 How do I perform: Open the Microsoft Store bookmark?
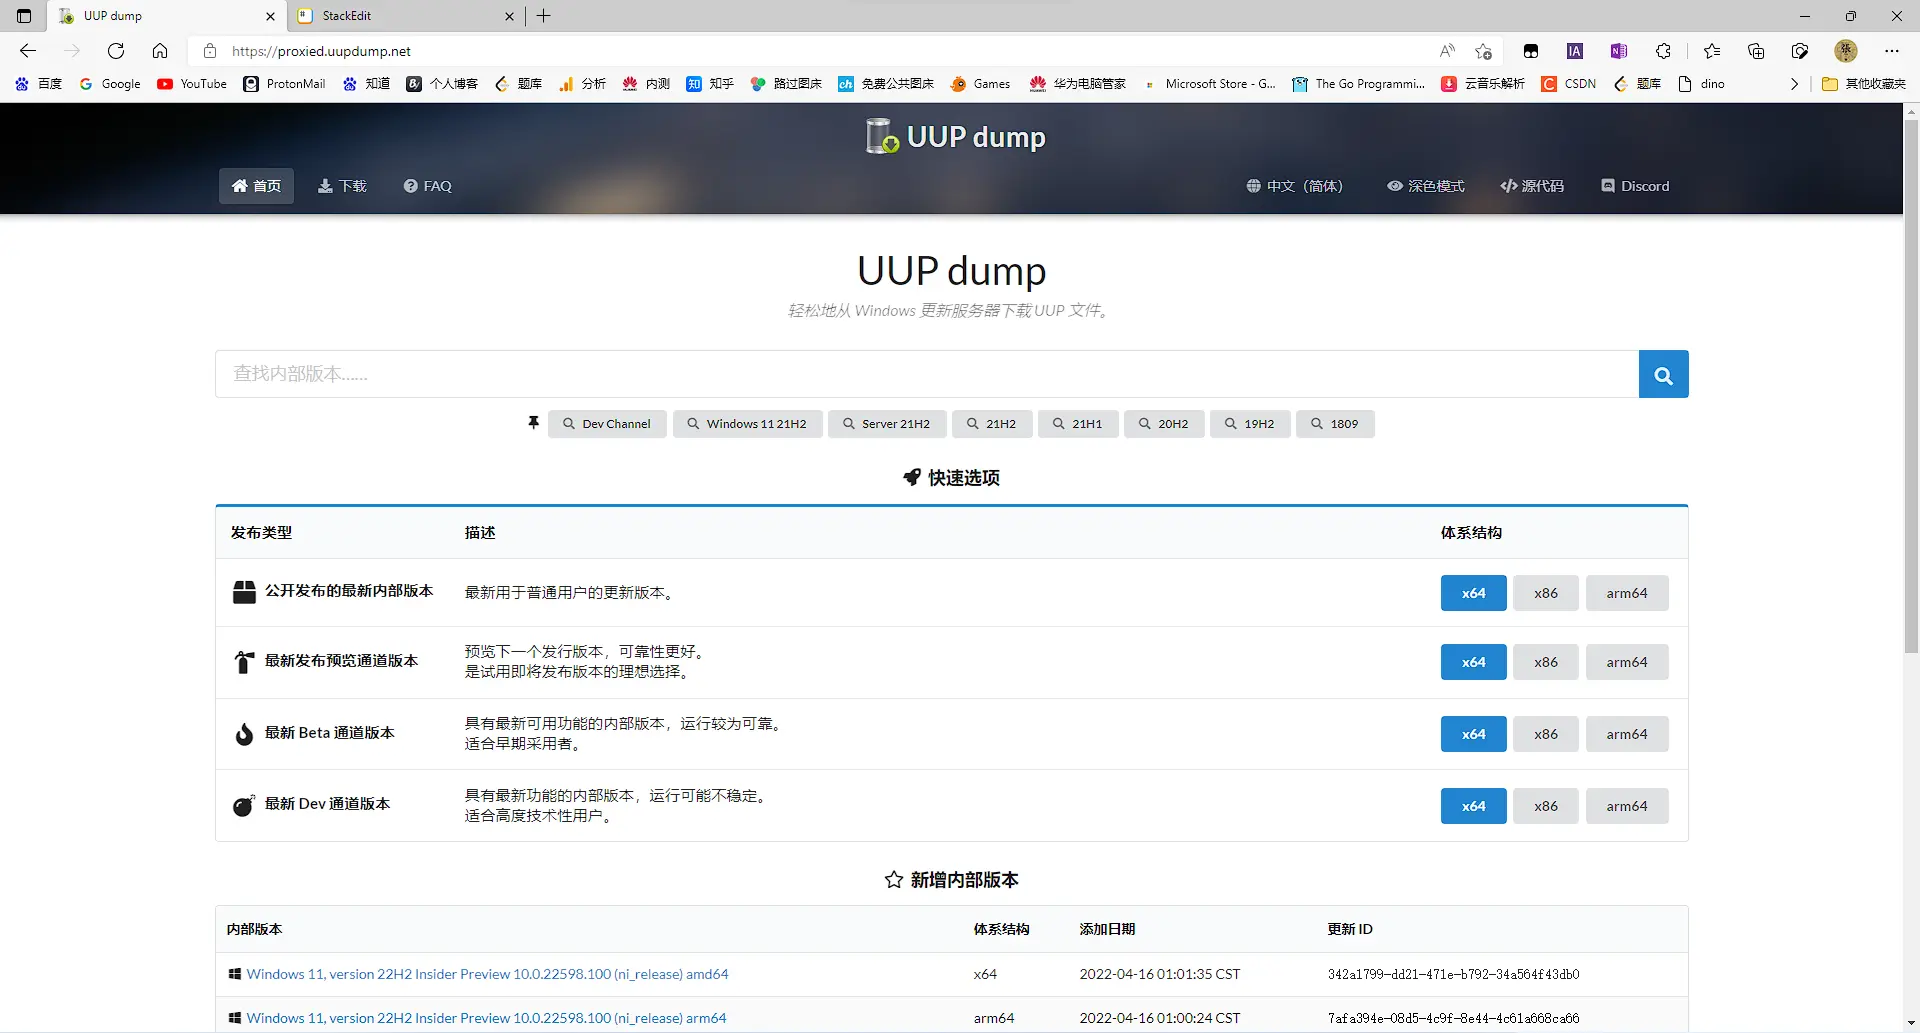click(1209, 84)
